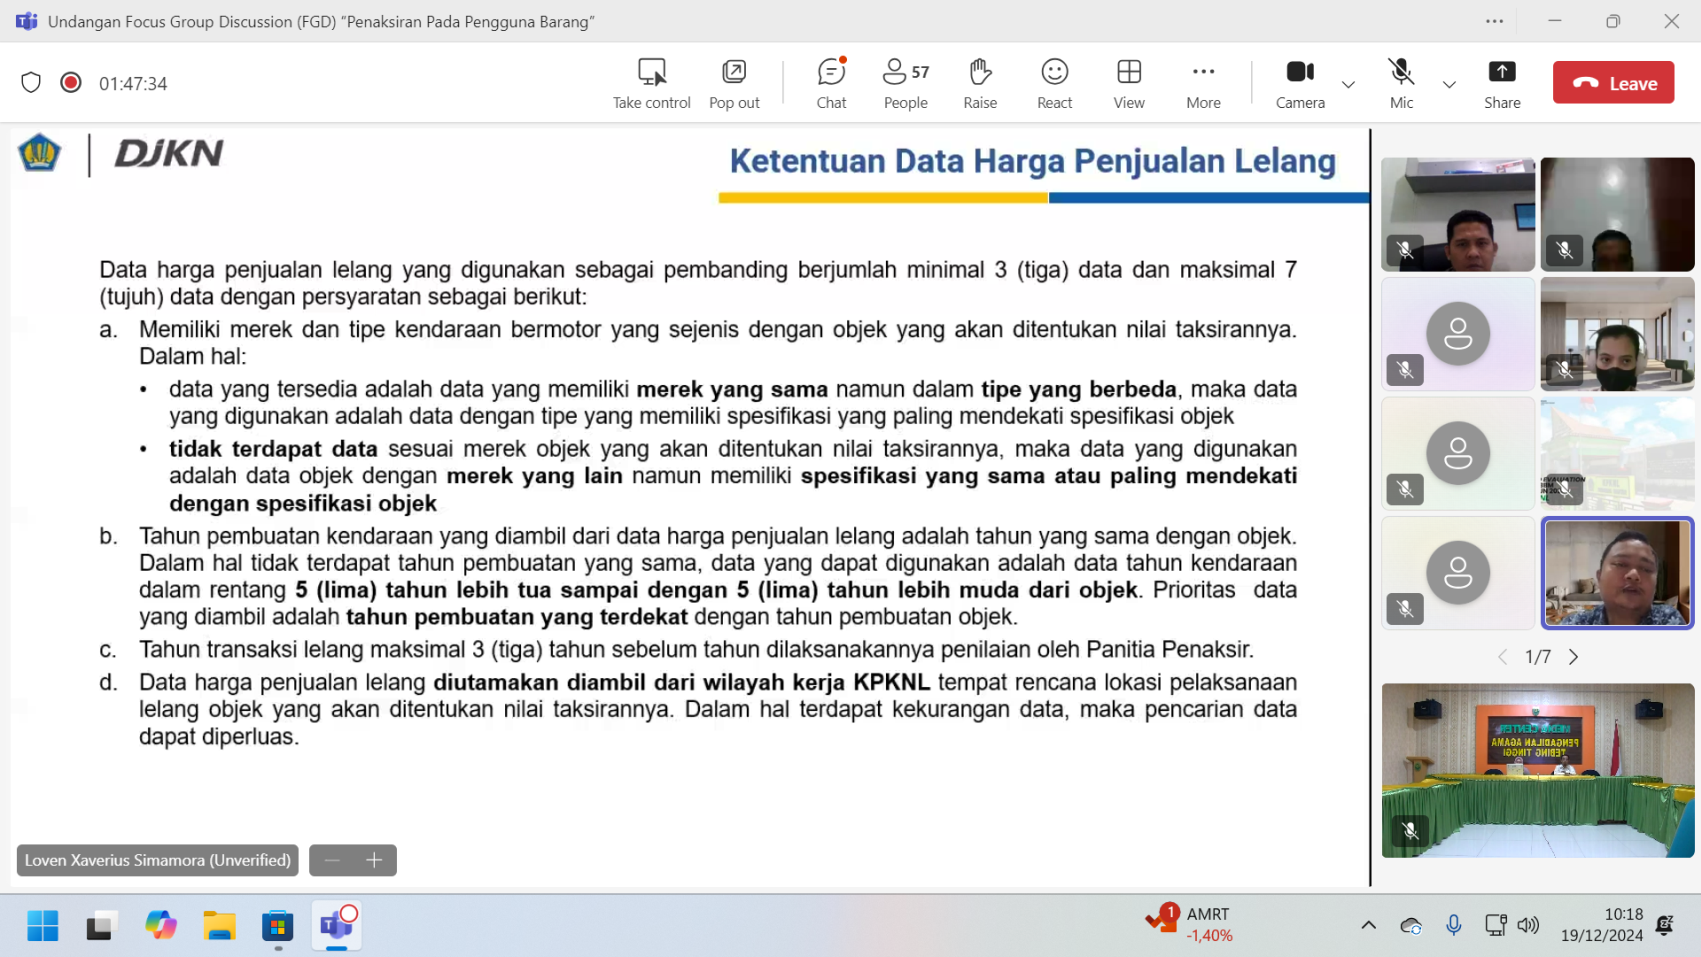This screenshot has width=1701, height=957.
Task: Unmute your Mic
Action: point(1401,82)
